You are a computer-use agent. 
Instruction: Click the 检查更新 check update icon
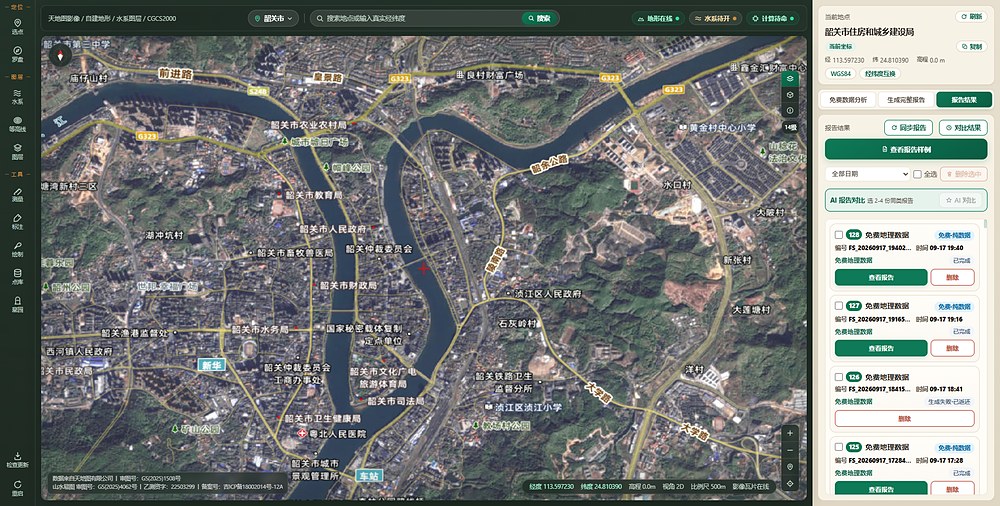pyautogui.click(x=17, y=459)
